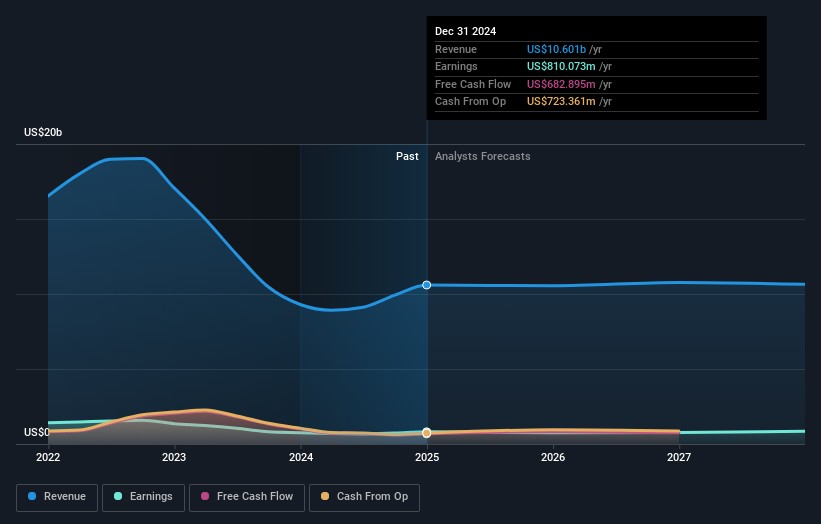Click the 2024 x-axis label
The height and width of the screenshot is (524, 821).
[301, 458]
